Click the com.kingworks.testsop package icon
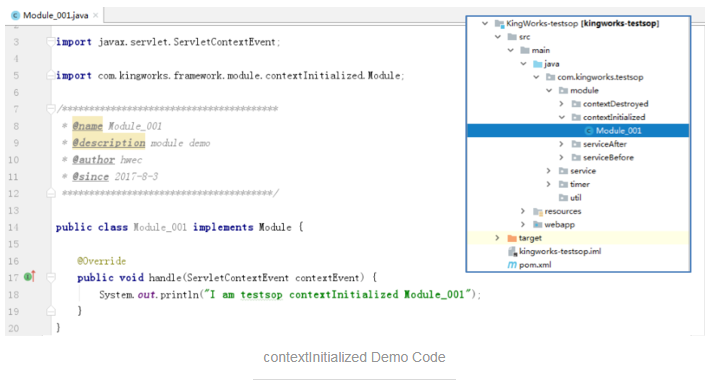 550,77
